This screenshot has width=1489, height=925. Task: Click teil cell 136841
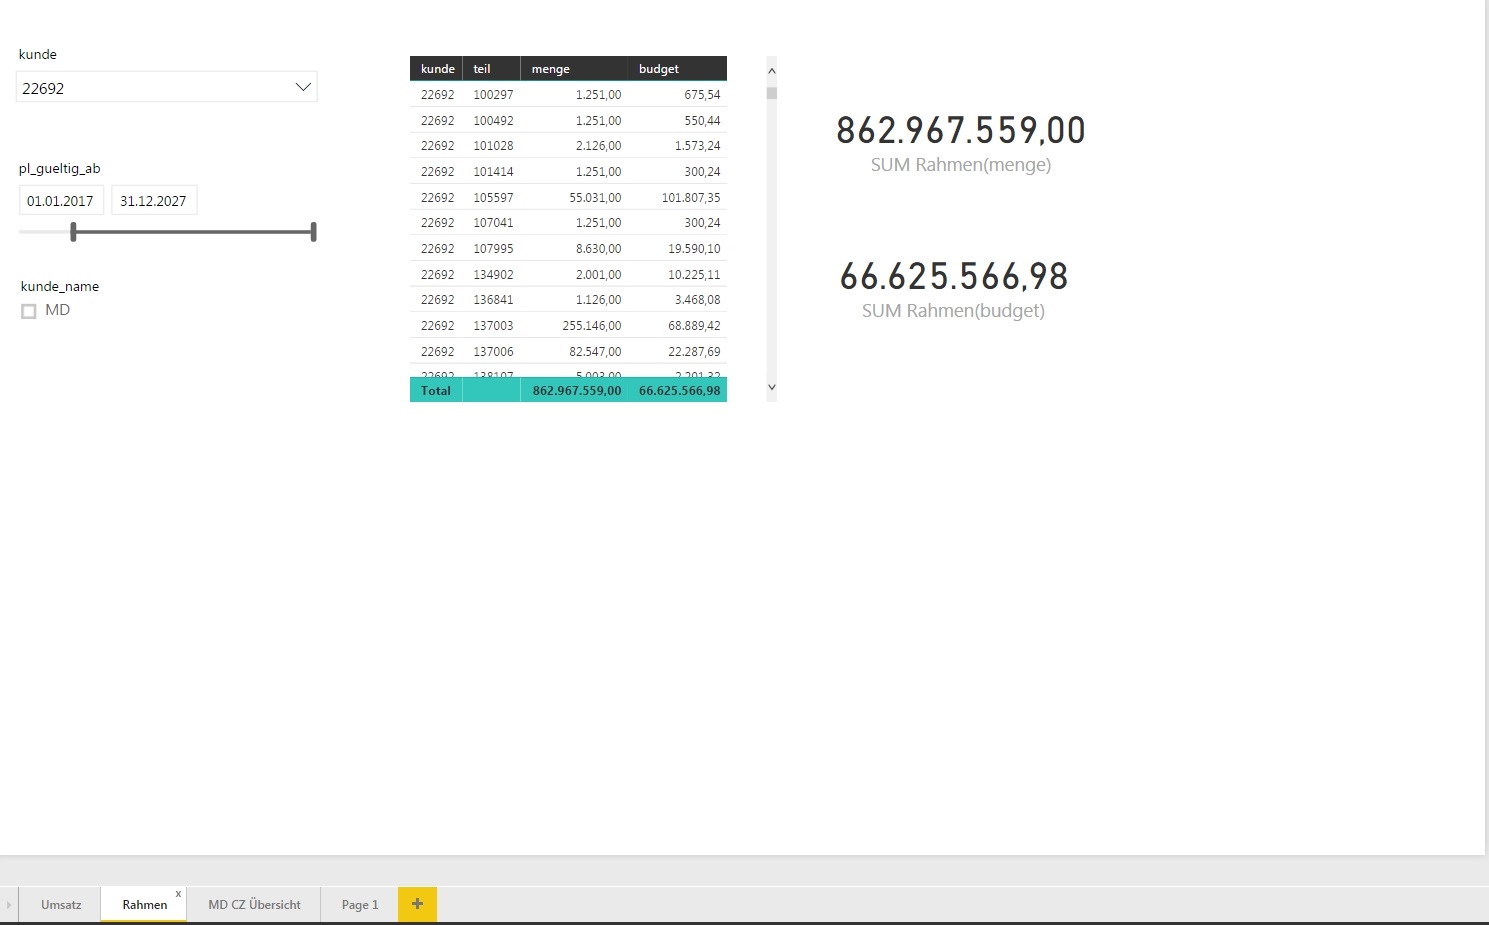click(493, 300)
